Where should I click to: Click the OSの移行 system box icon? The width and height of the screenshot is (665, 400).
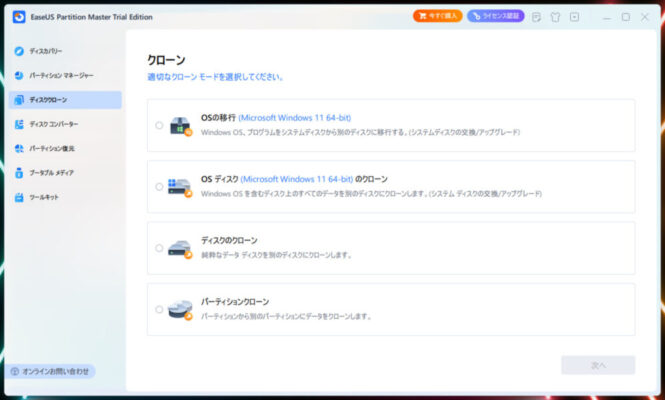181,126
